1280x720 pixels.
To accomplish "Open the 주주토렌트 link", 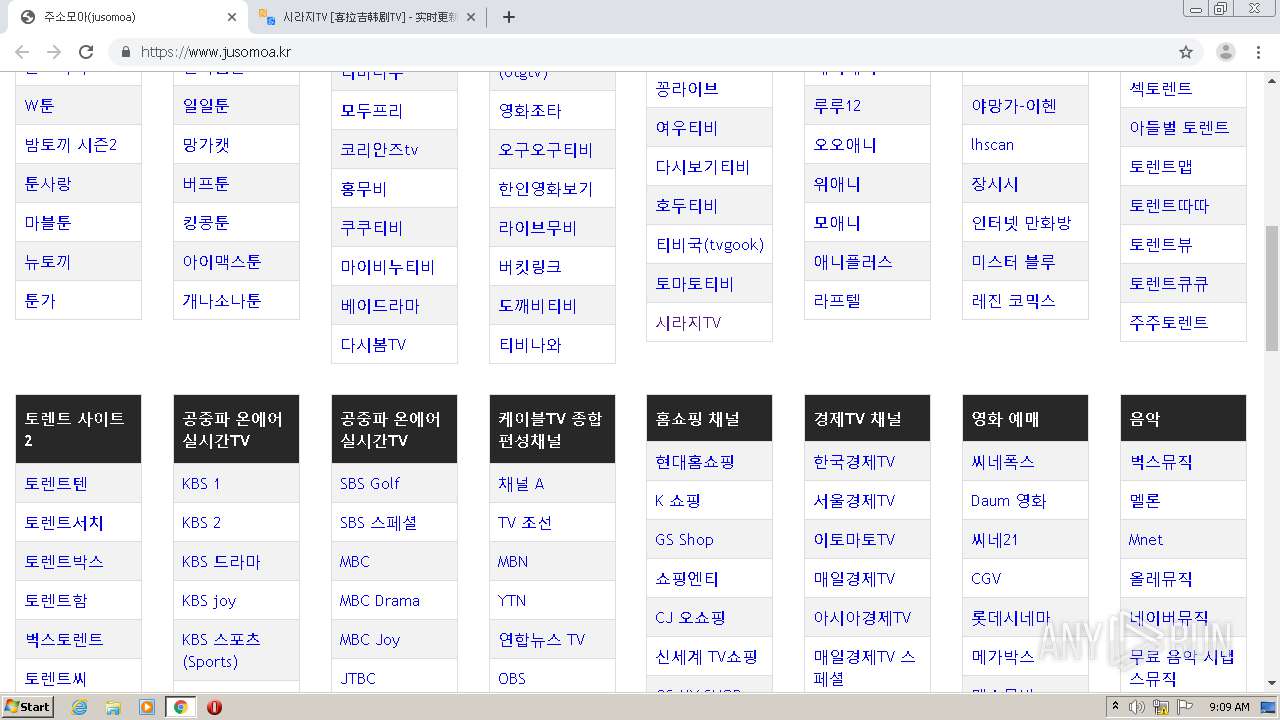I will [1169, 322].
